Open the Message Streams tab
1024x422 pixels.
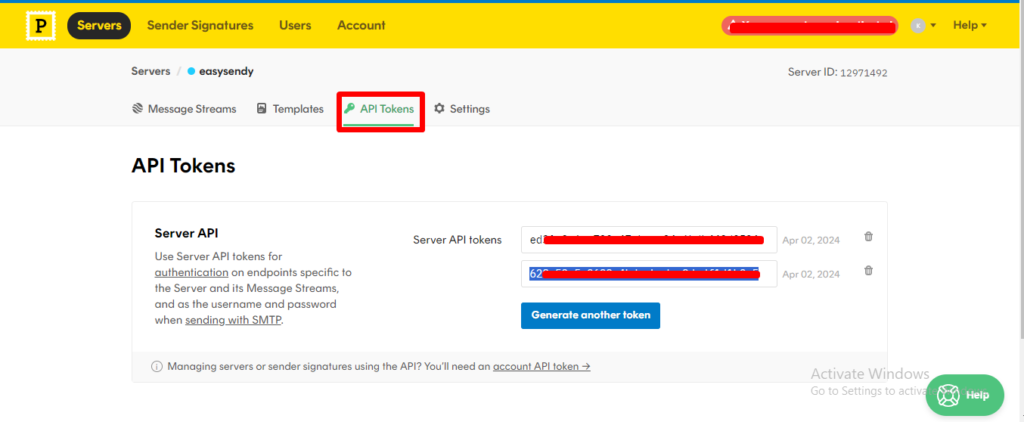click(x=184, y=109)
